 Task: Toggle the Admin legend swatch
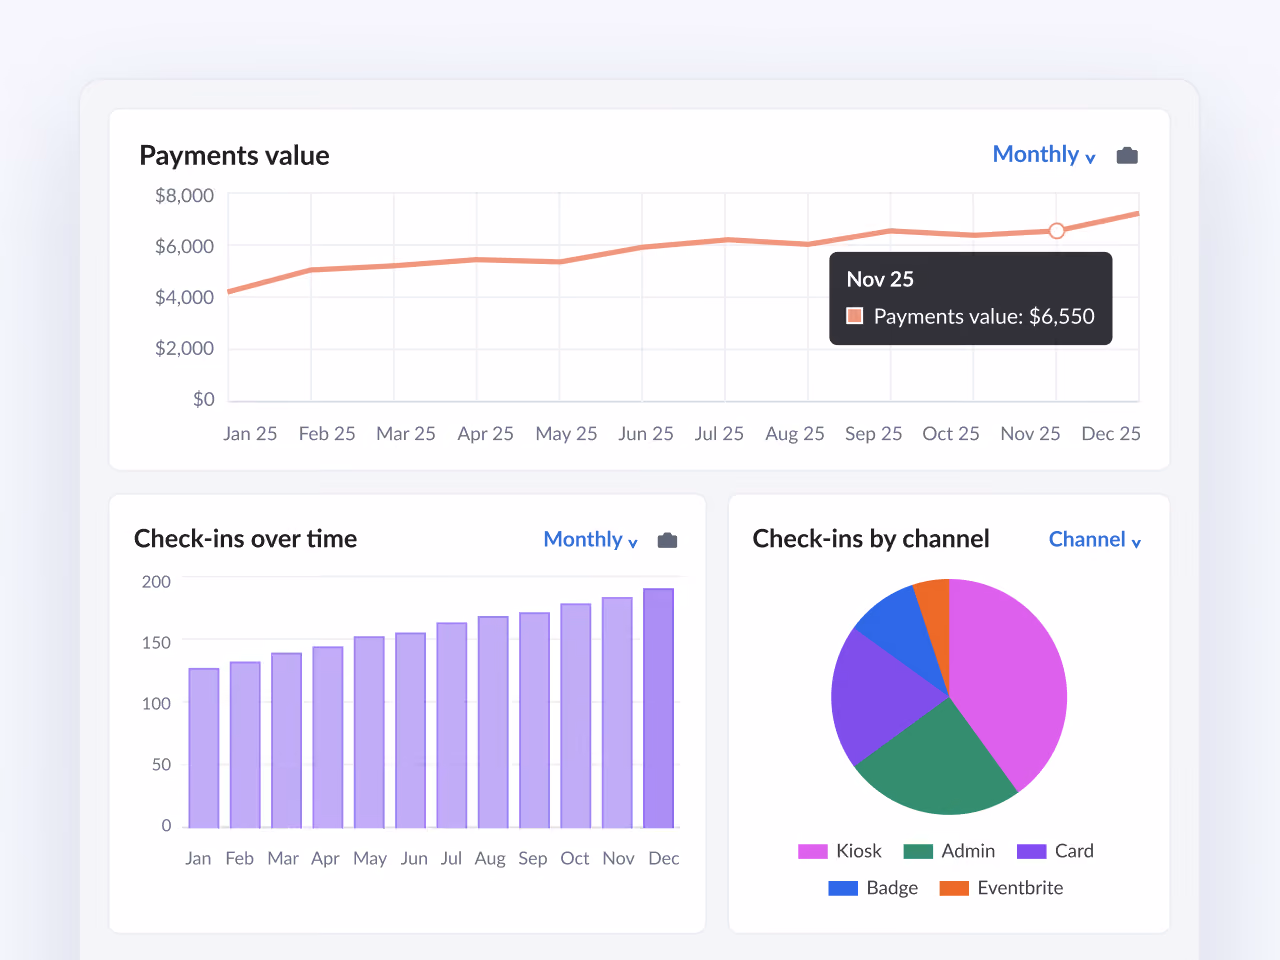[918, 851]
